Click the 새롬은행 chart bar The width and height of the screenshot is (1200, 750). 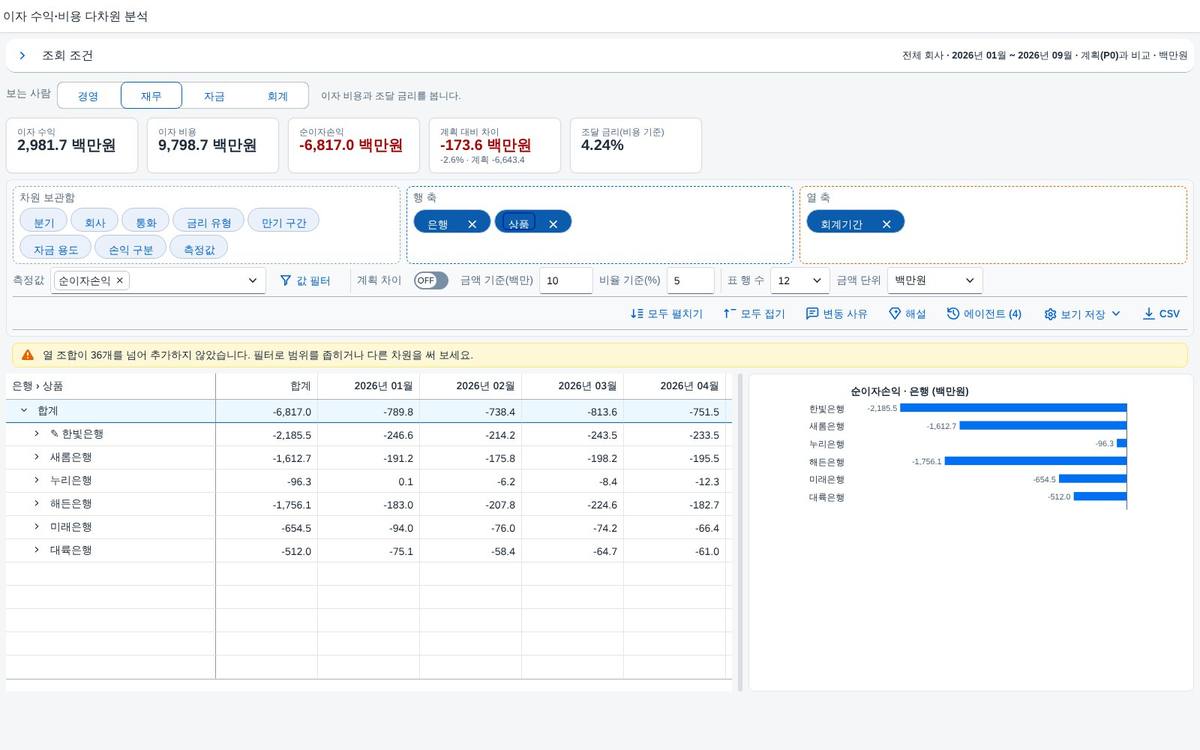pos(1044,425)
